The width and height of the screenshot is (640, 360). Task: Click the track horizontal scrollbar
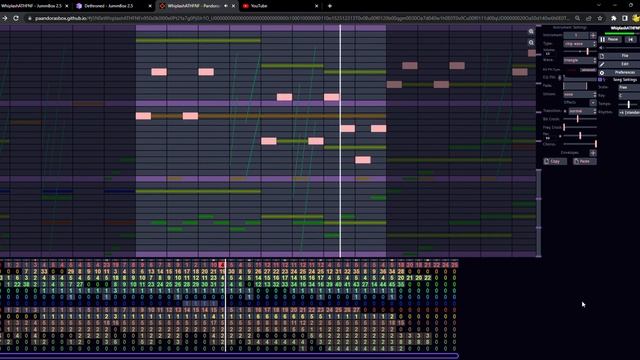(229, 356)
